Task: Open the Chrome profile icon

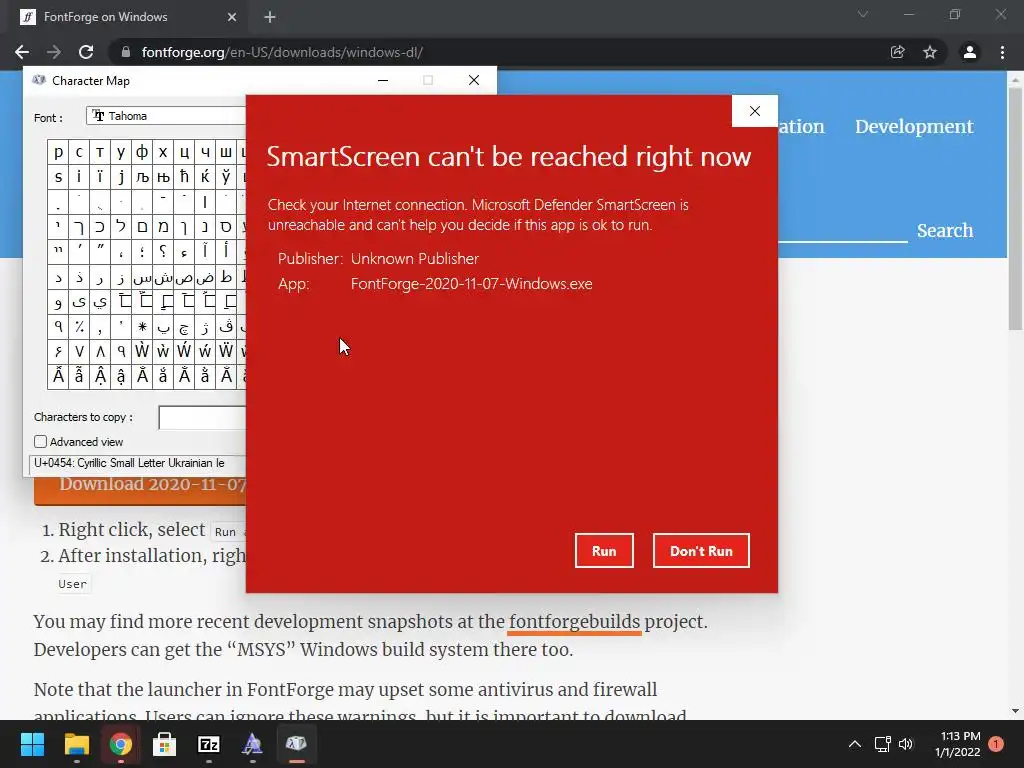Action: tap(970, 52)
